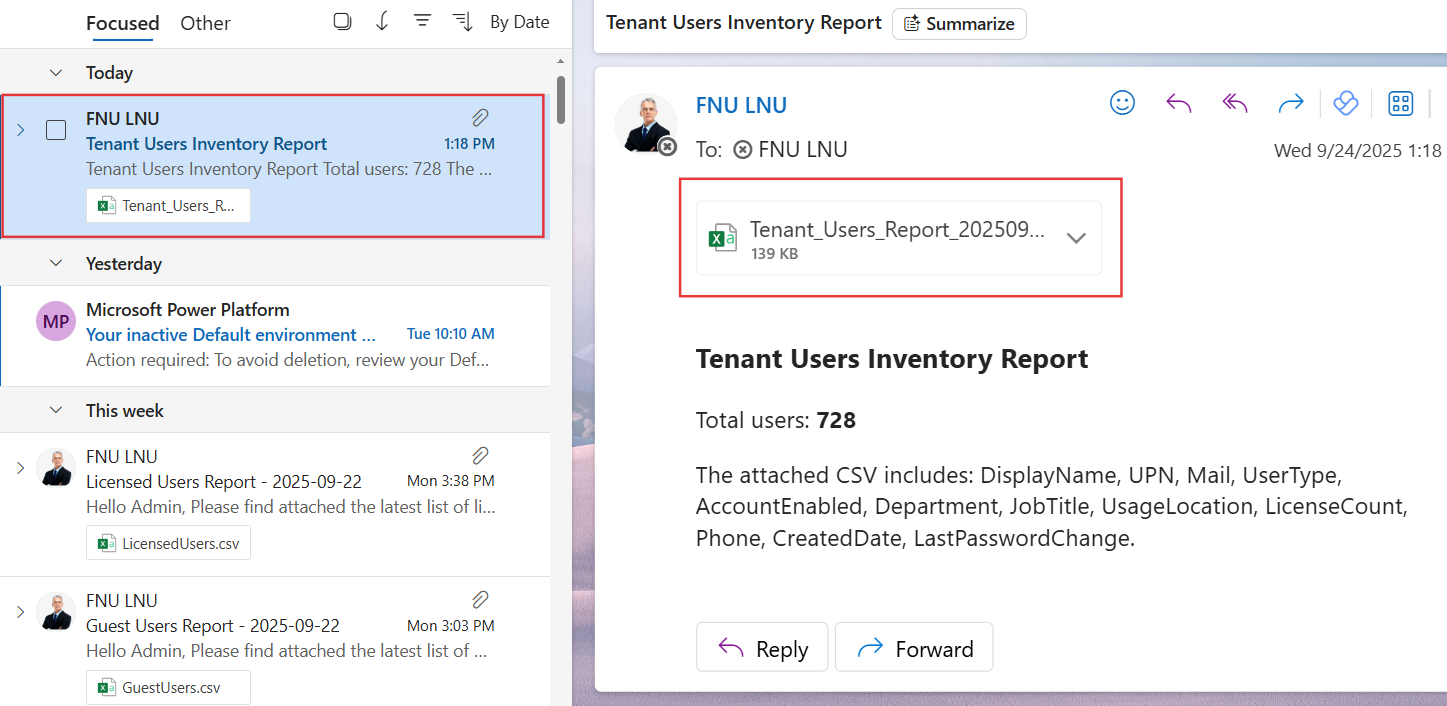Click the emoji reaction smiley icon
The width and height of the screenshot is (1447, 706).
coord(1123,103)
